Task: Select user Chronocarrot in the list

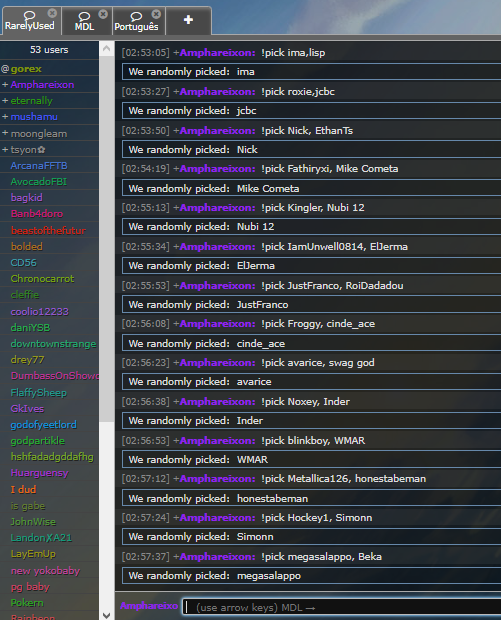Action: click(x=42, y=278)
